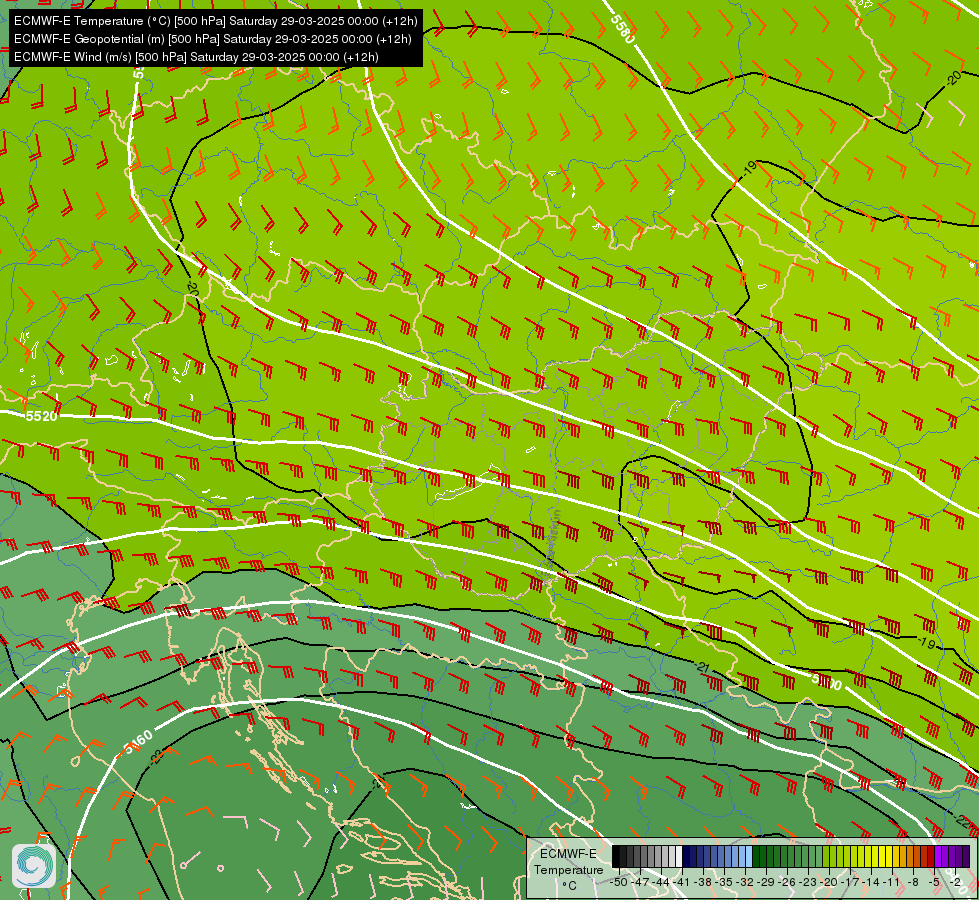
Task: Click the legend's -20 tick label
Action: coord(829,882)
